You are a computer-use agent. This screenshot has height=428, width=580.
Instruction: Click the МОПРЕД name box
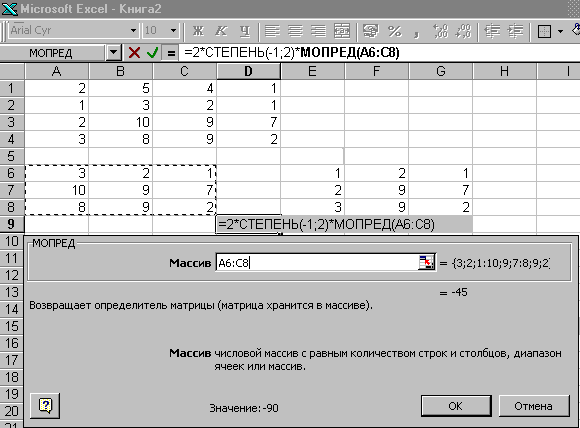tap(53, 53)
